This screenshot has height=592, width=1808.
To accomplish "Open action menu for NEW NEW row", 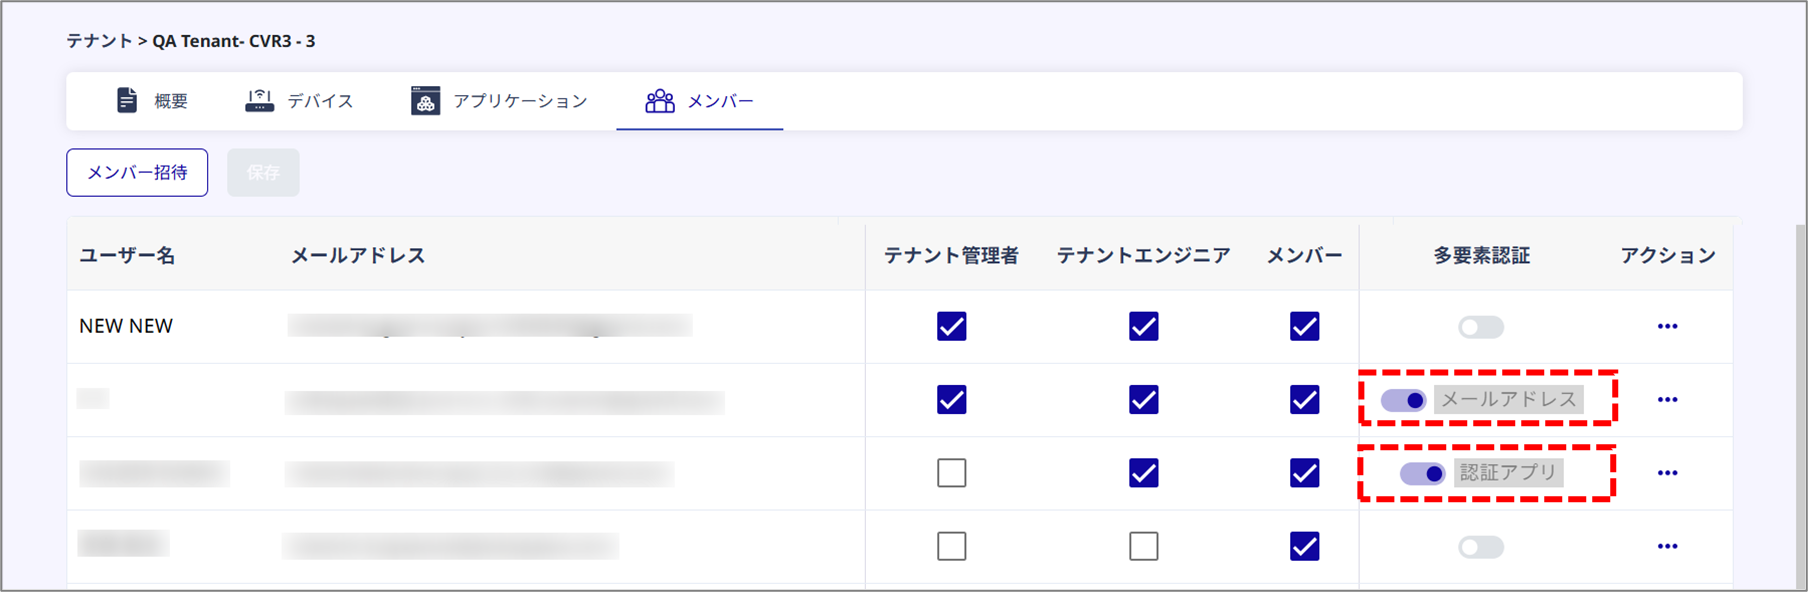I will pos(1667,326).
